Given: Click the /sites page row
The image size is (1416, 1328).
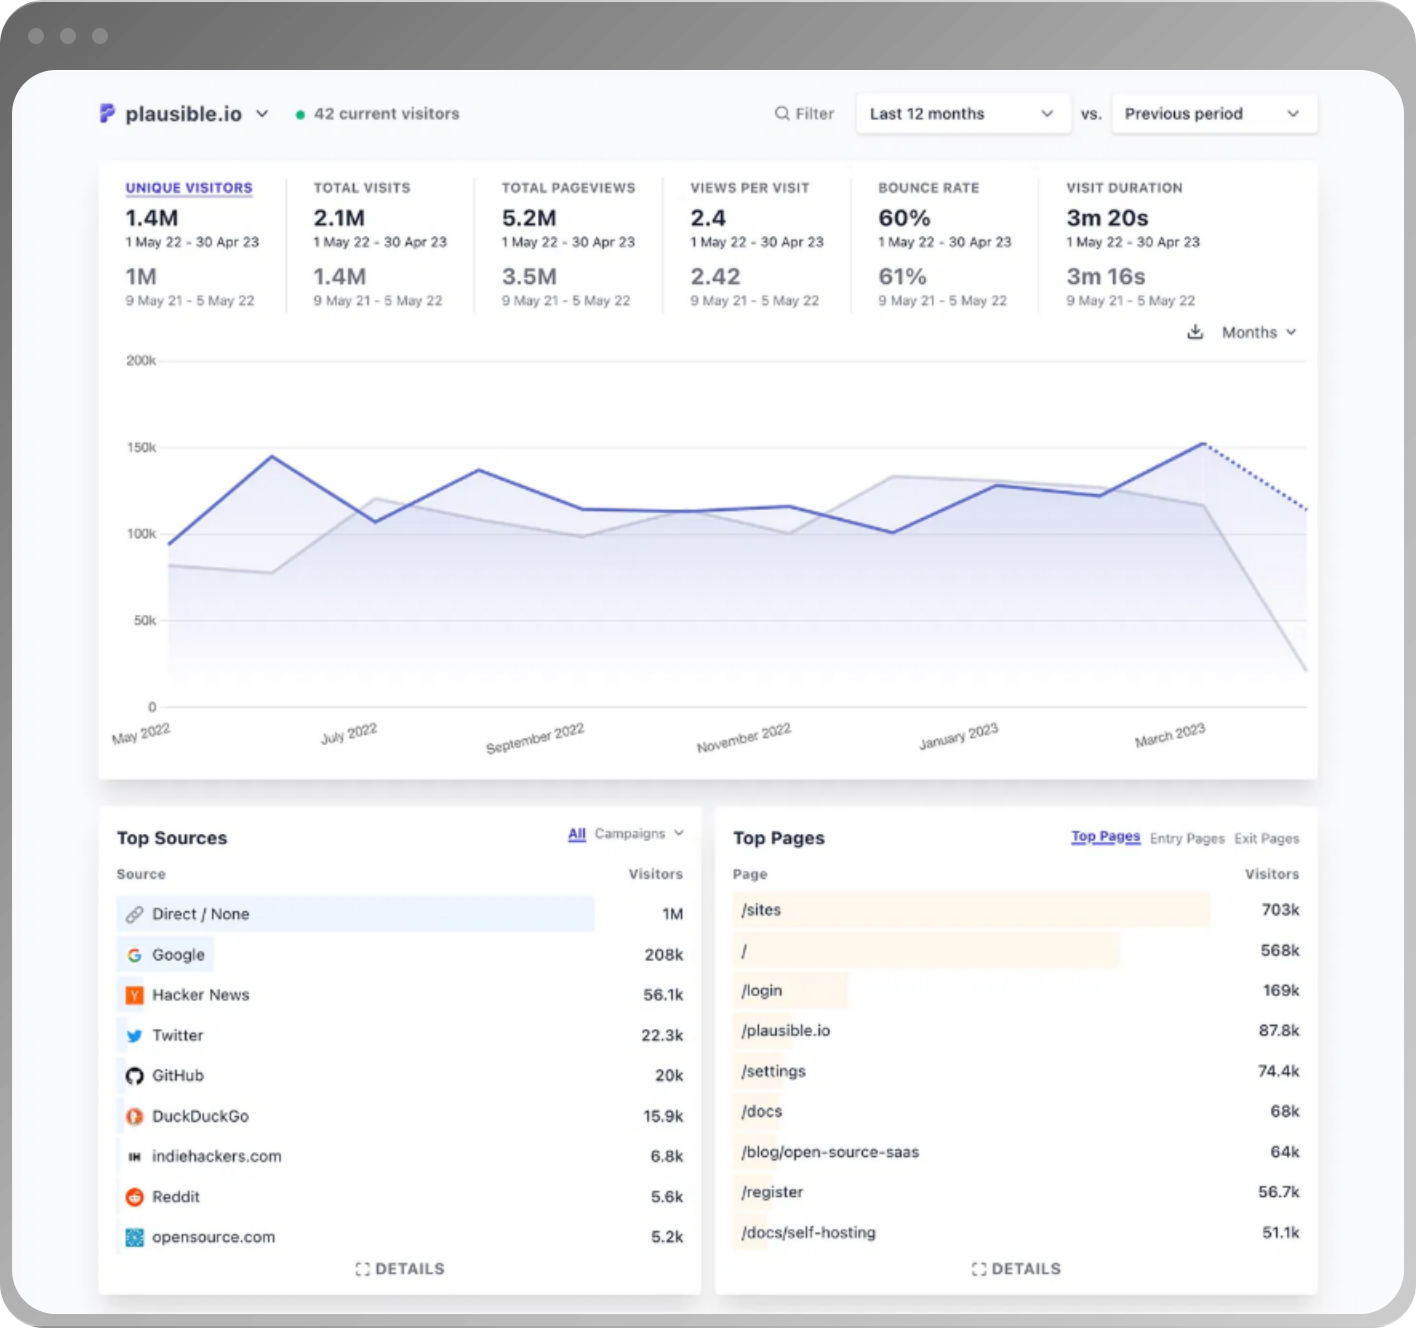Looking at the screenshot, I should [x=1016, y=910].
